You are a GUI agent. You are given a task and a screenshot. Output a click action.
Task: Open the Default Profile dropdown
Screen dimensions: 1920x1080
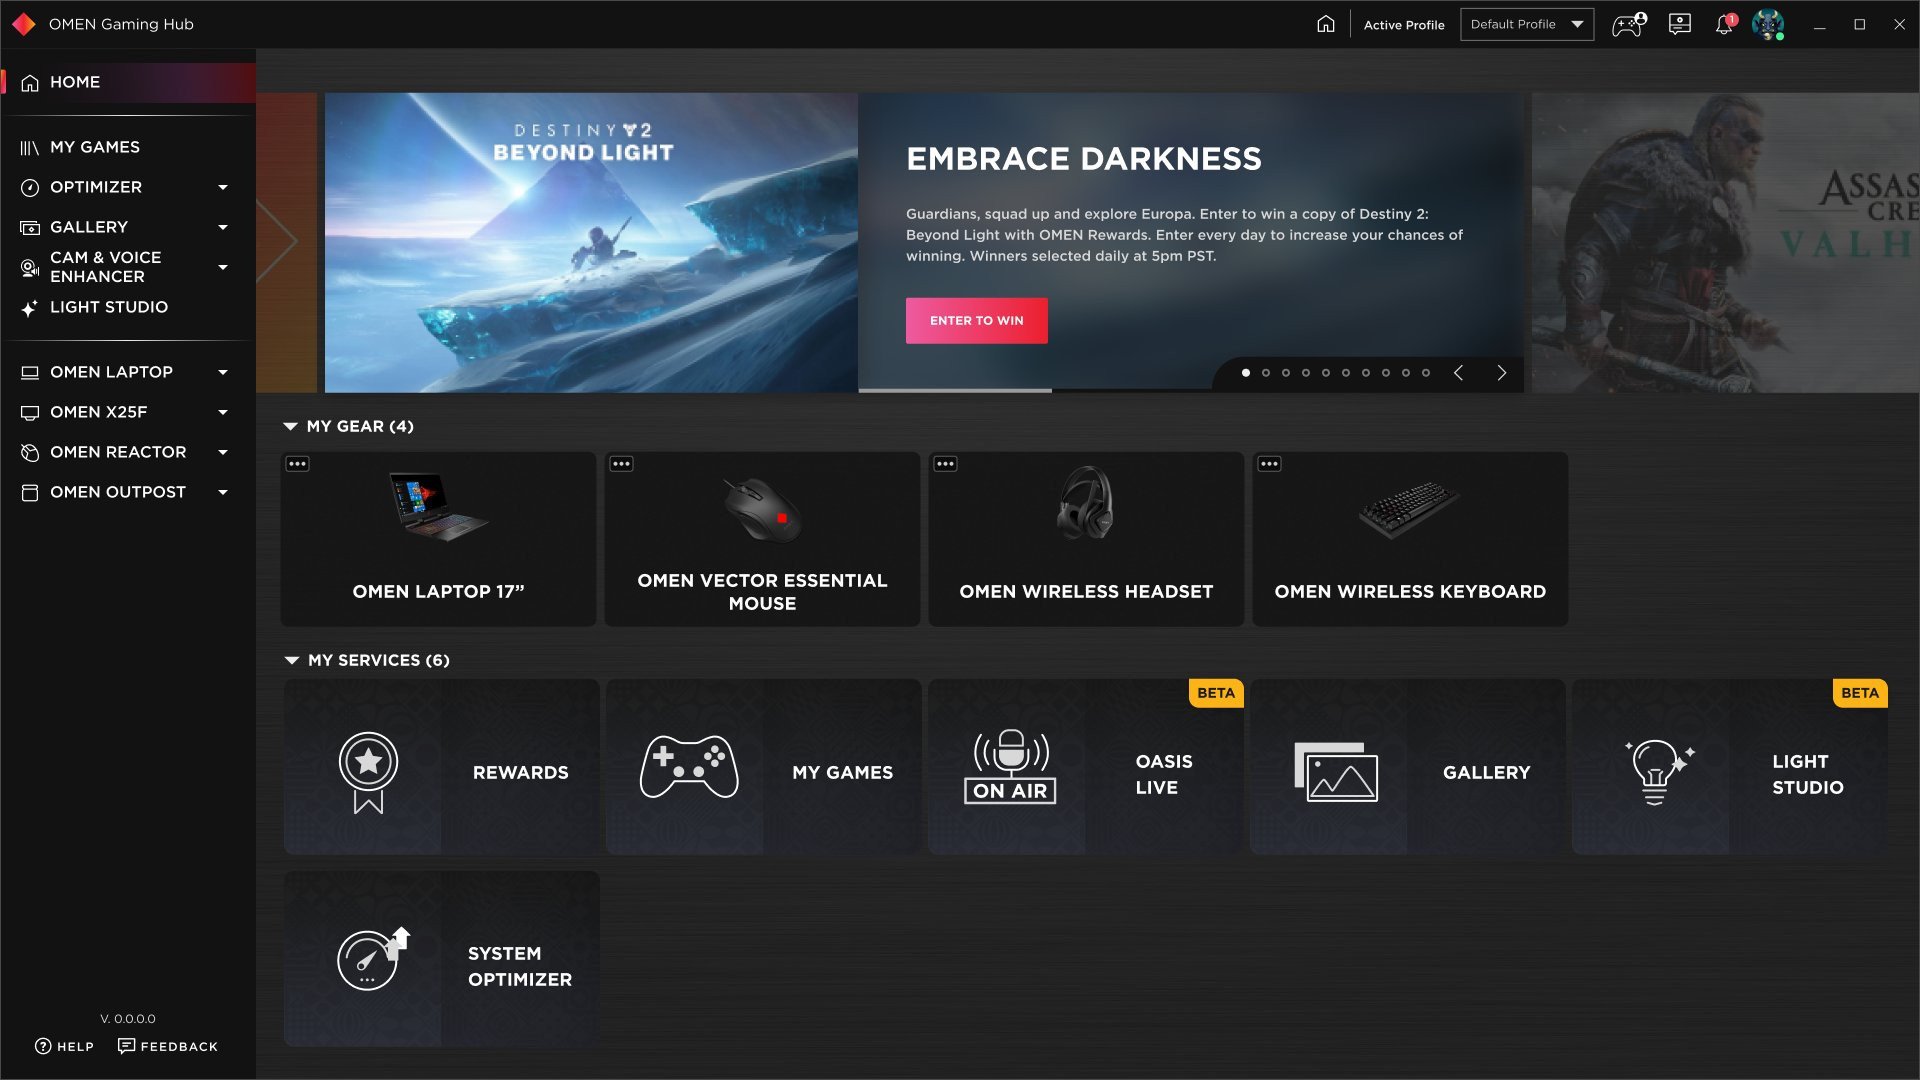click(1527, 24)
